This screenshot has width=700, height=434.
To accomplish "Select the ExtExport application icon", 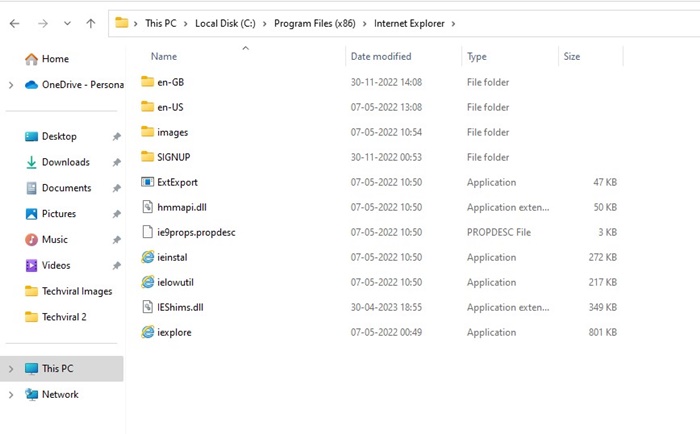I will click(147, 182).
